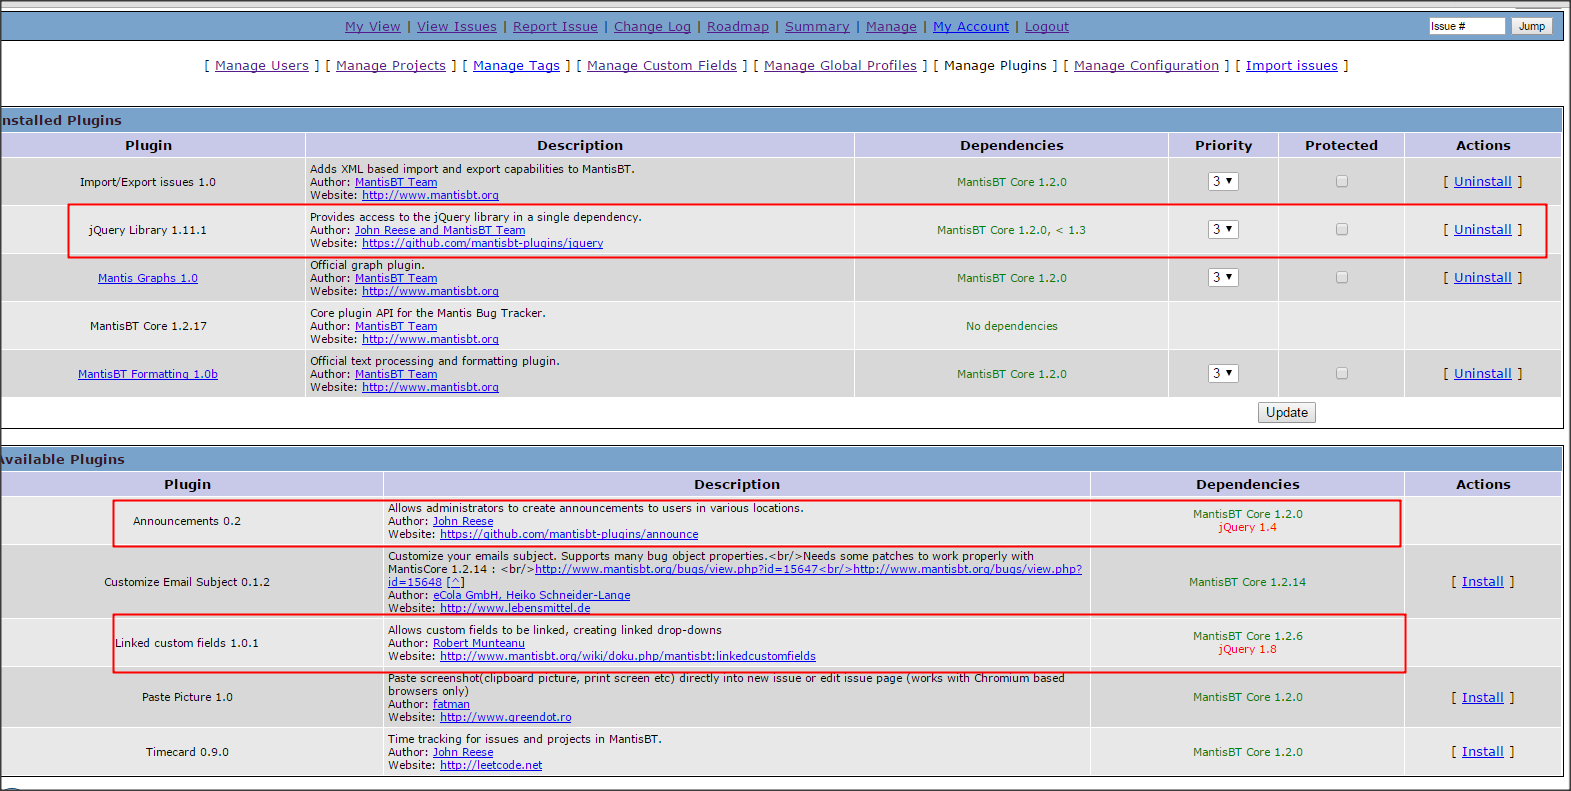Click the Issue # input field
1571x791 pixels.
point(1466,26)
